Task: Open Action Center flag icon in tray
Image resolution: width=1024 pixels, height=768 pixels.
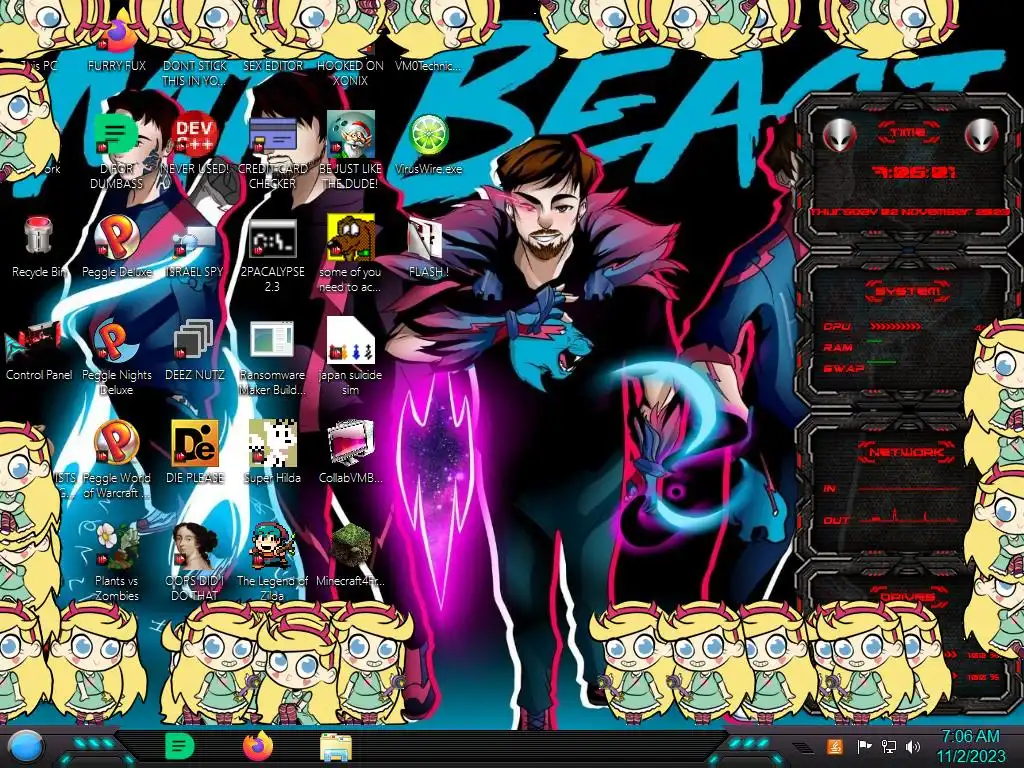Action: pos(863,746)
